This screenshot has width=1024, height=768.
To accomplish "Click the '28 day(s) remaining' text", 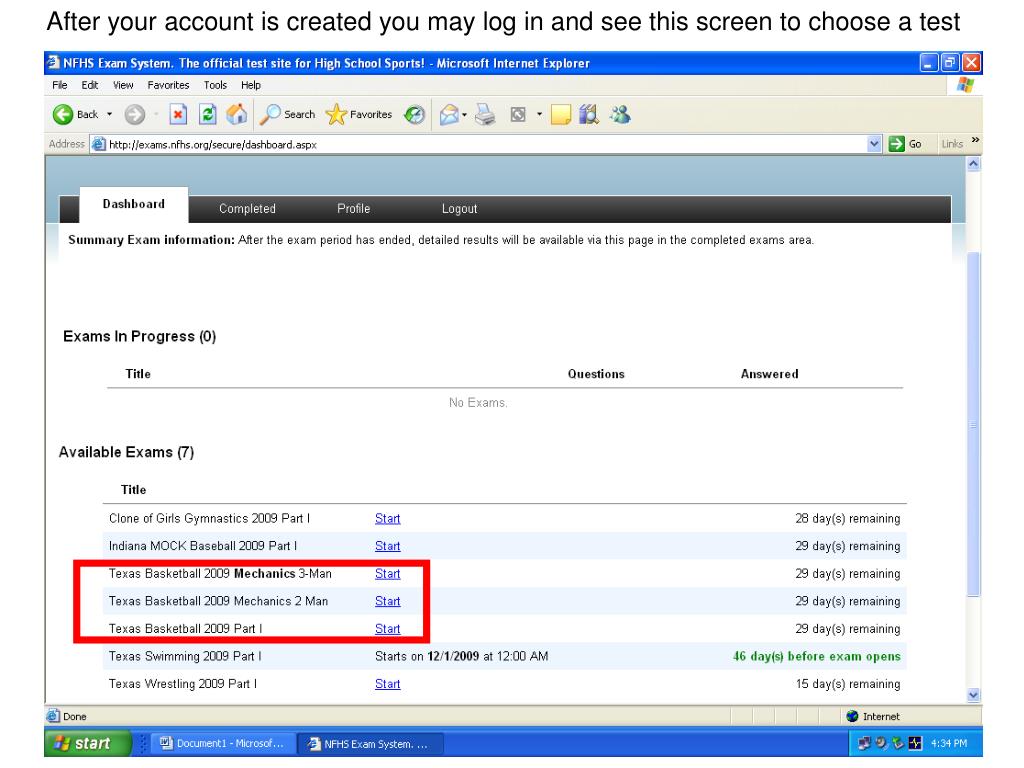I will (848, 519).
